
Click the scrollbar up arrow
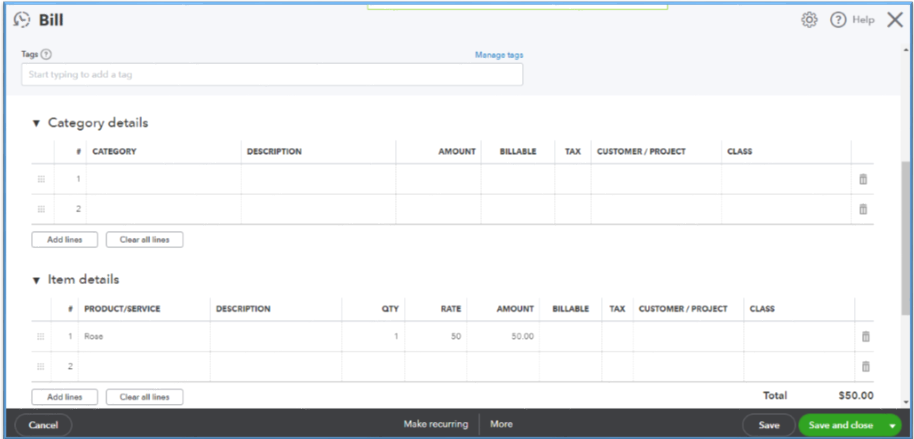(906, 50)
